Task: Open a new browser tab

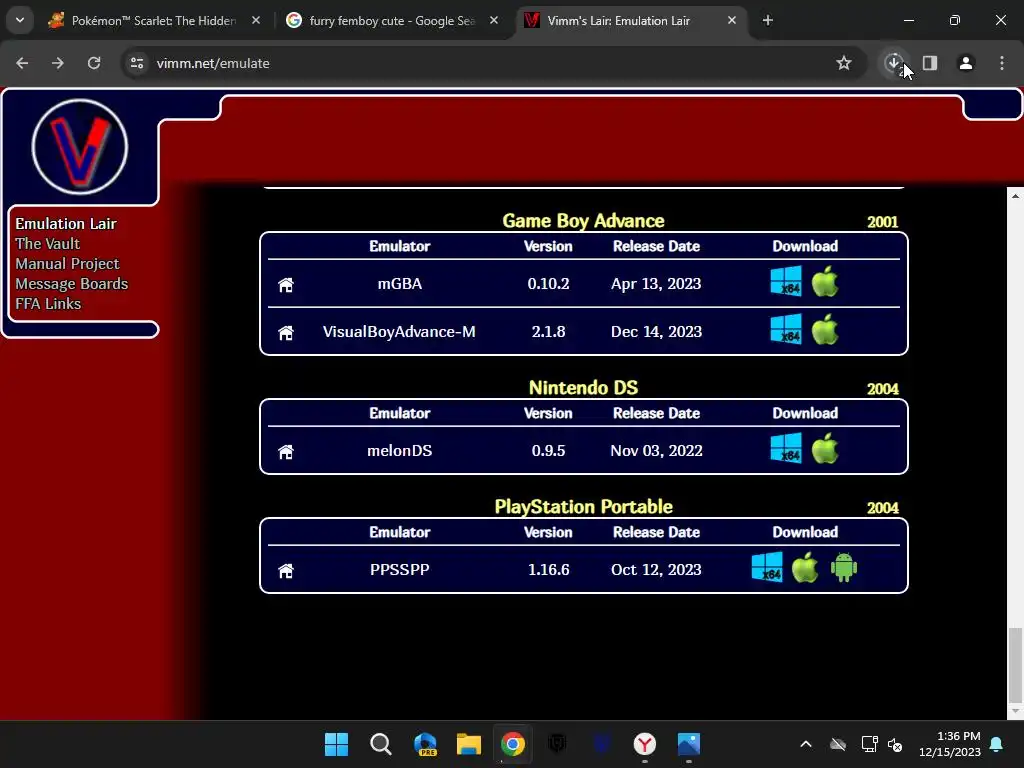Action: pyautogui.click(x=768, y=20)
